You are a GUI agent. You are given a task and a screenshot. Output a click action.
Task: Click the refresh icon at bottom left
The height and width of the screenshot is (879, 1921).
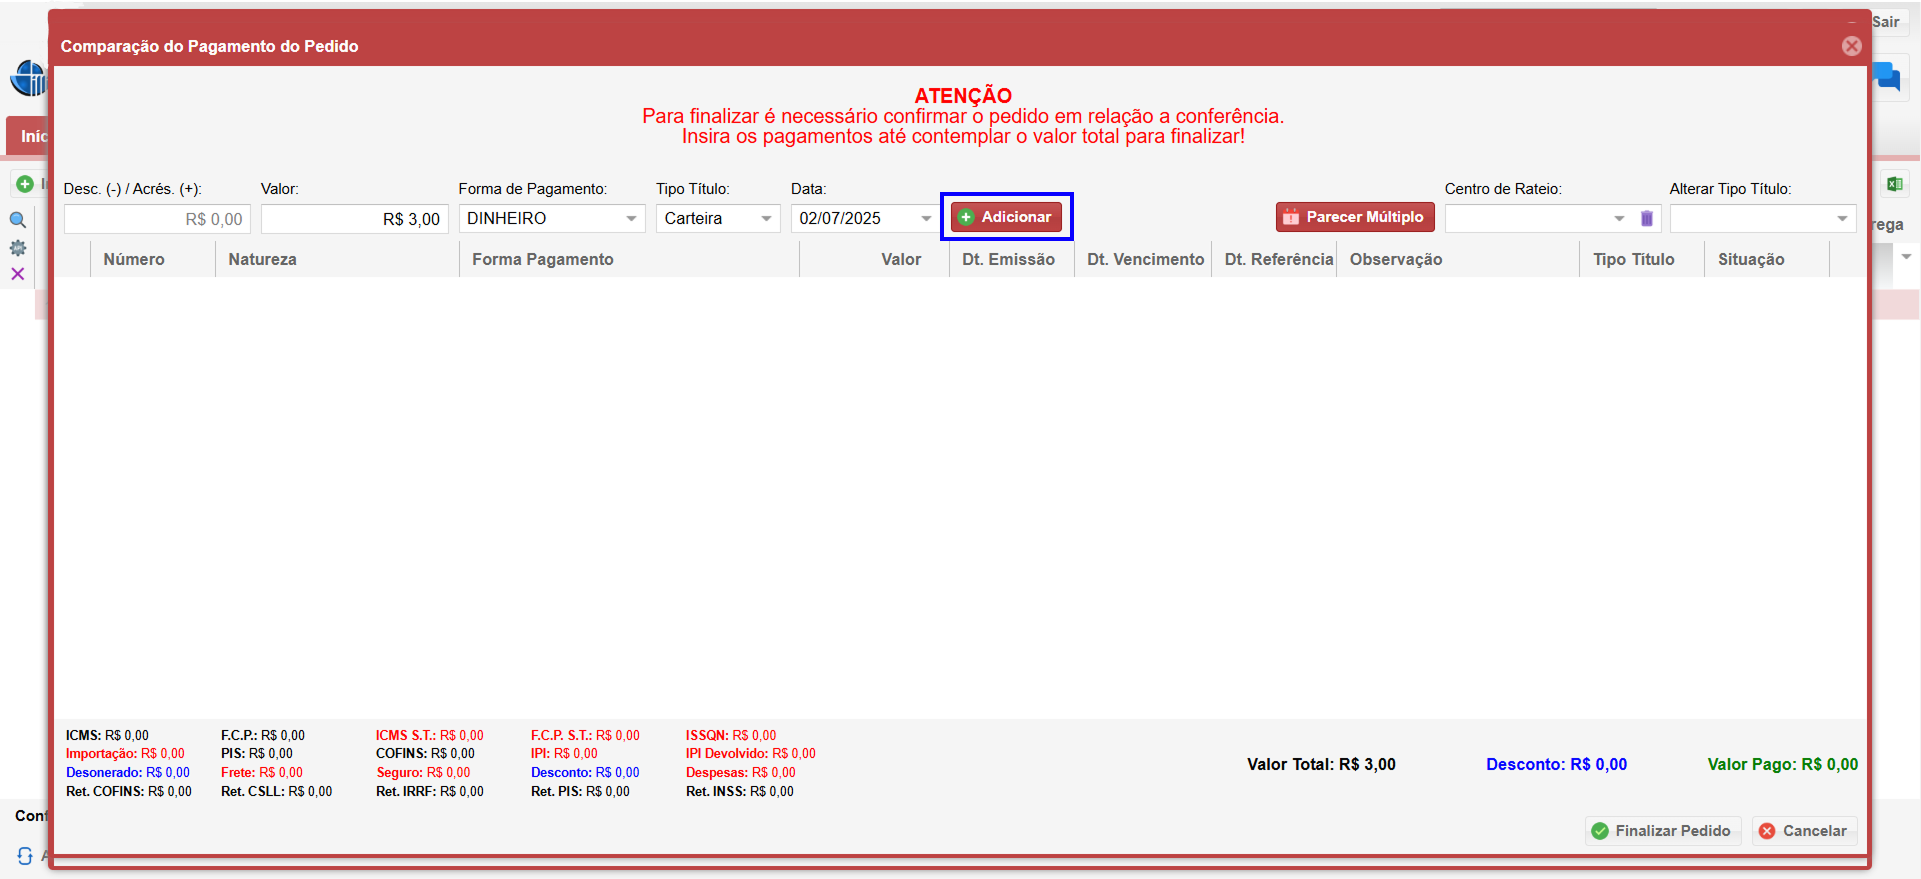click(x=25, y=856)
